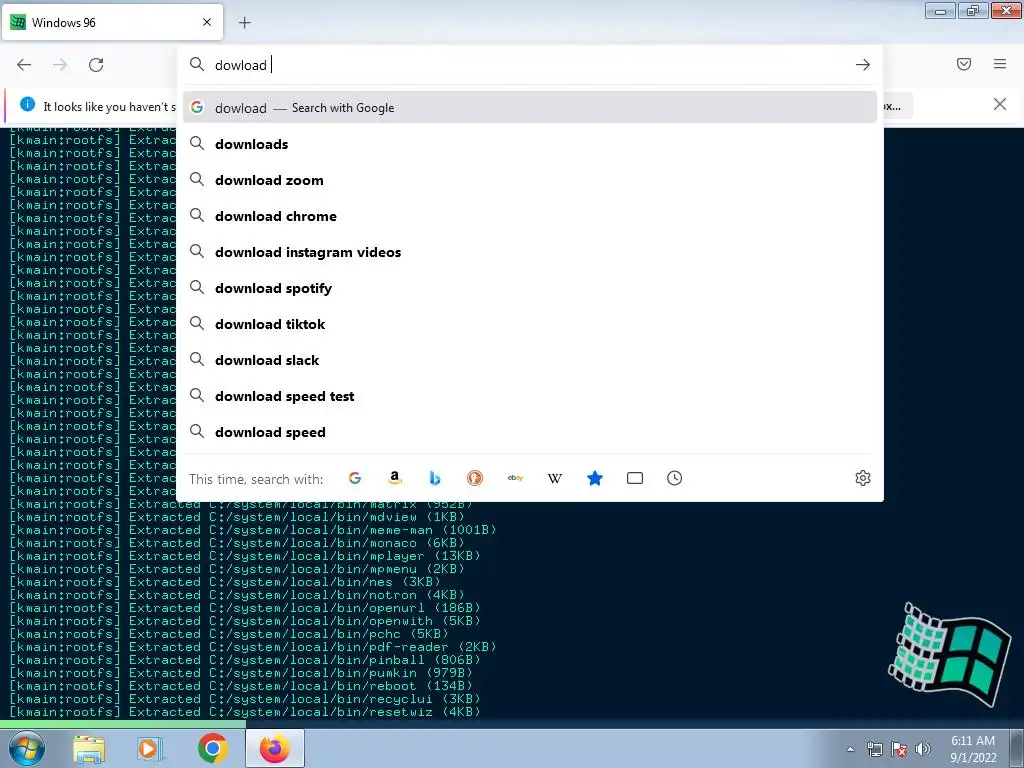Click the info icon in notification bar
This screenshot has width=1024, height=768.
27,104
